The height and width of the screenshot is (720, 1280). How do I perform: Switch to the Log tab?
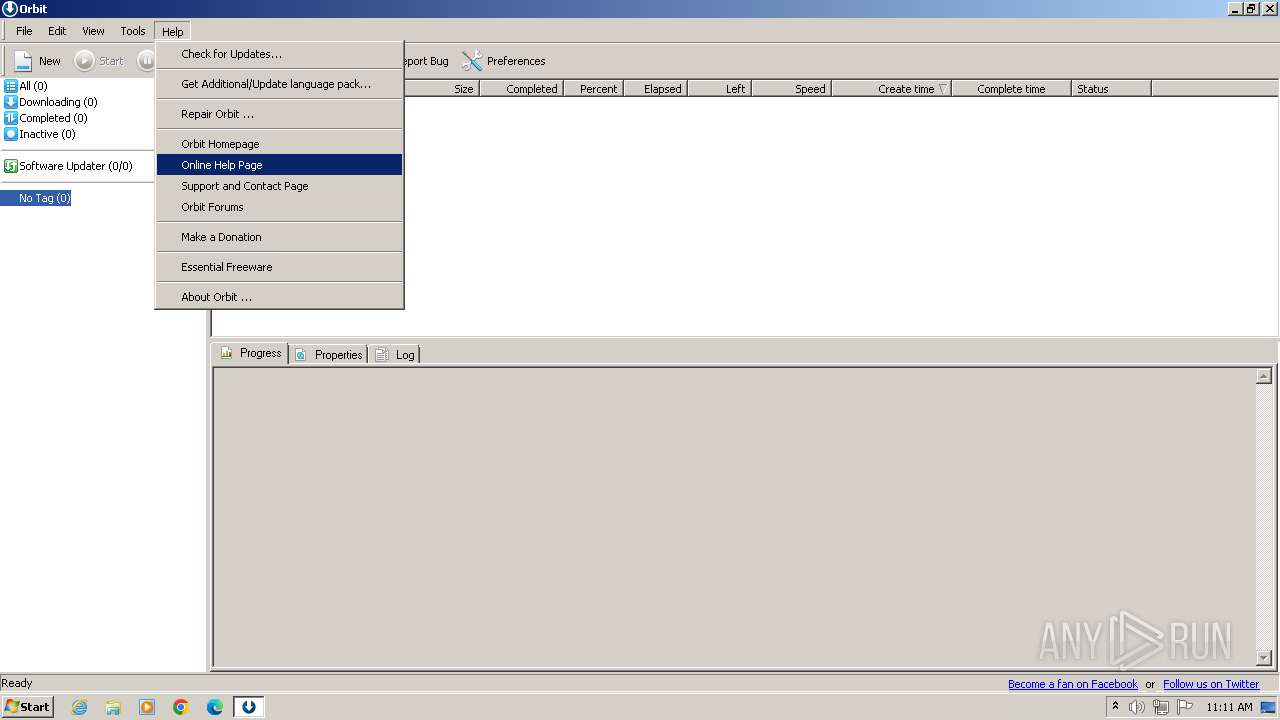coord(395,354)
